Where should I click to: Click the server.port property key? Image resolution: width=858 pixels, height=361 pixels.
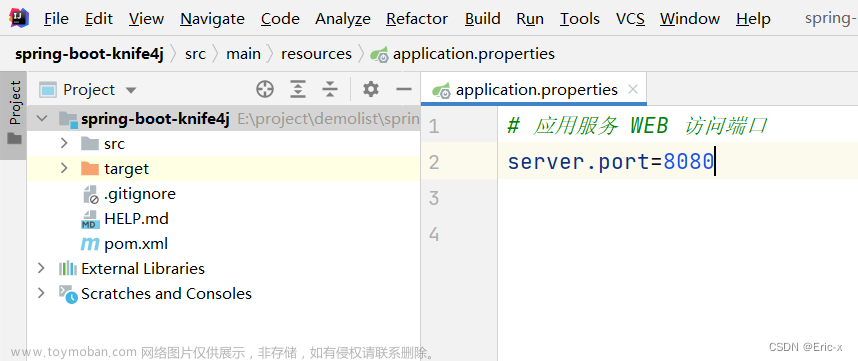(x=577, y=162)
